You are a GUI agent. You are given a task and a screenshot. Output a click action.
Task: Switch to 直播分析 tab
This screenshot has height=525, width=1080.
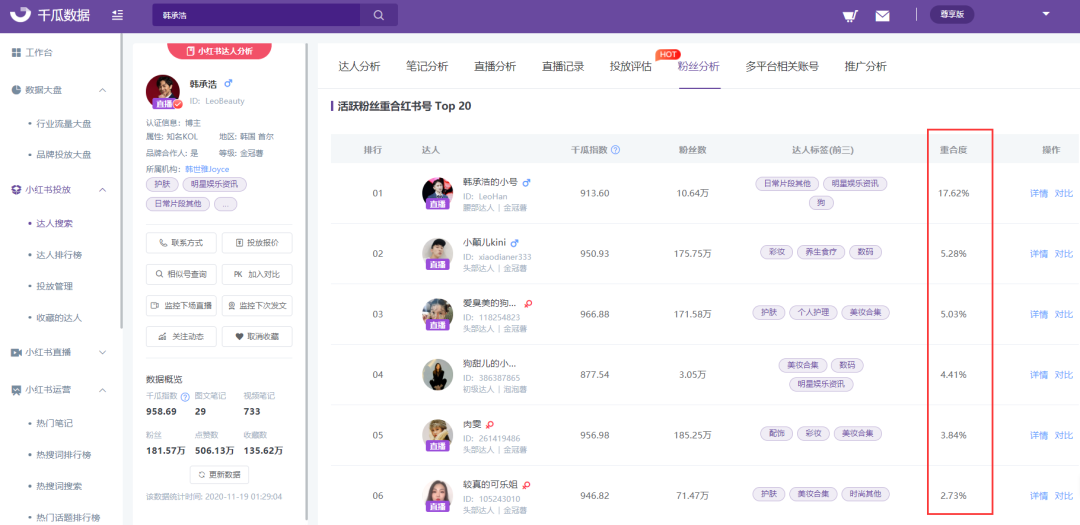coord(495,67)
